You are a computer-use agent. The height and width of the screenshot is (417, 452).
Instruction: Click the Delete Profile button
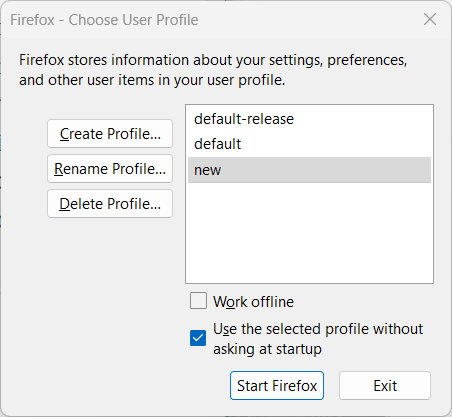(110, 204)
